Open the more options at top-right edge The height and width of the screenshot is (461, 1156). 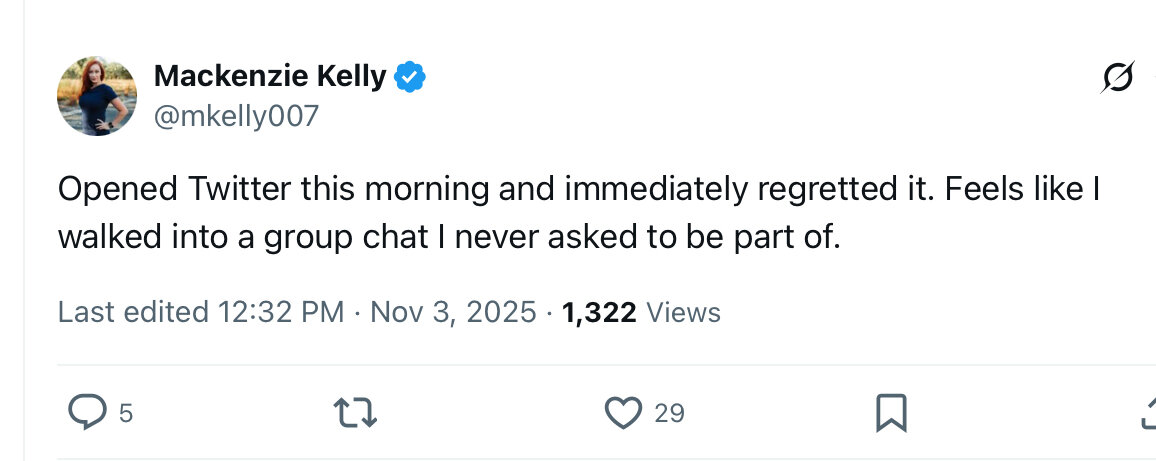tap(1150, 77)
